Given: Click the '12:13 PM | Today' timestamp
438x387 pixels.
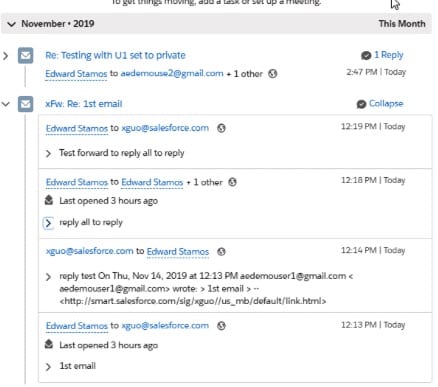Looking at the screenshot, I should tap(373, 325).
